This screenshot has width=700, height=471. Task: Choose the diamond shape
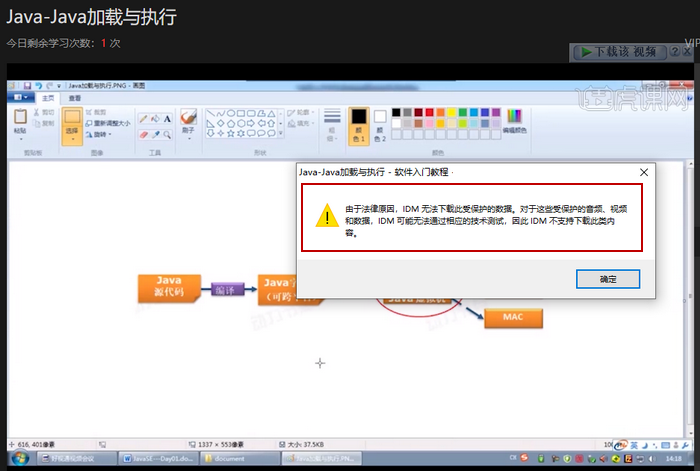pyautogui.click(x=221, y=123)
